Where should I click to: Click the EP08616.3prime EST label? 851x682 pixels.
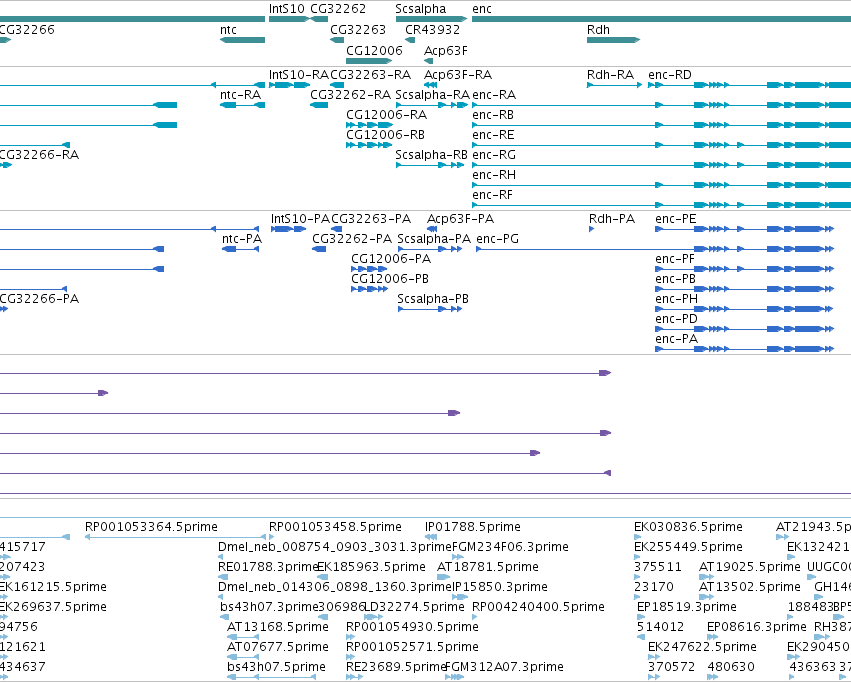click(757, 627)
